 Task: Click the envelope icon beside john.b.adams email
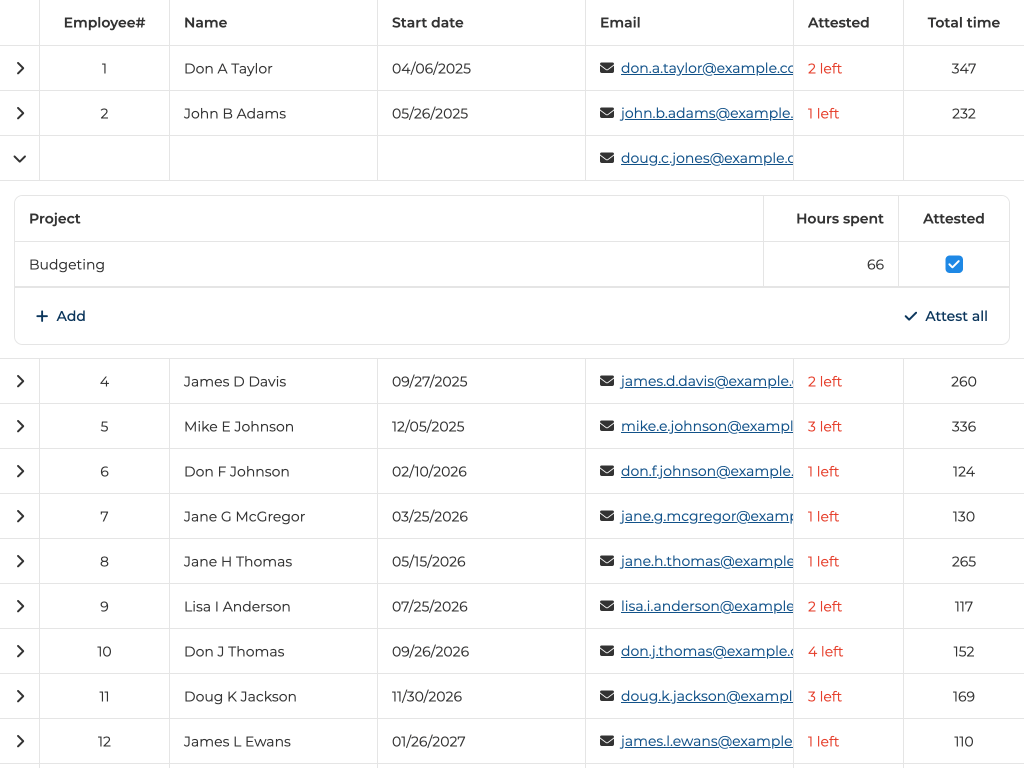pos(607,113)
